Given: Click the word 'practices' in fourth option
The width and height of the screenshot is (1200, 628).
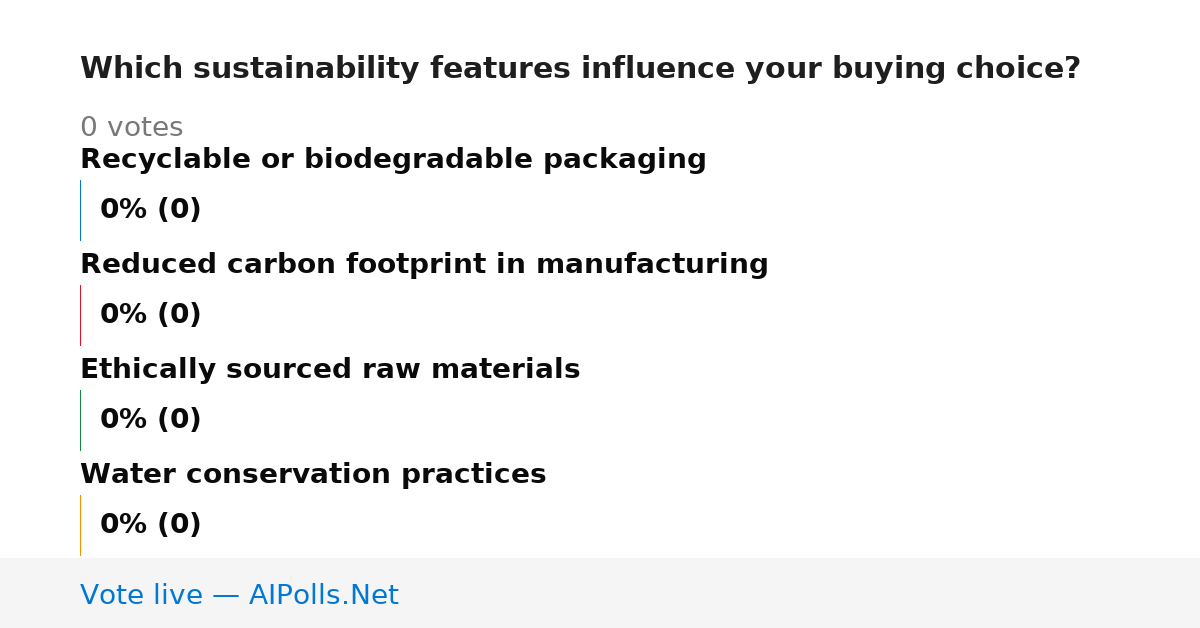Looking at the screenshot, I should [474, 475].
